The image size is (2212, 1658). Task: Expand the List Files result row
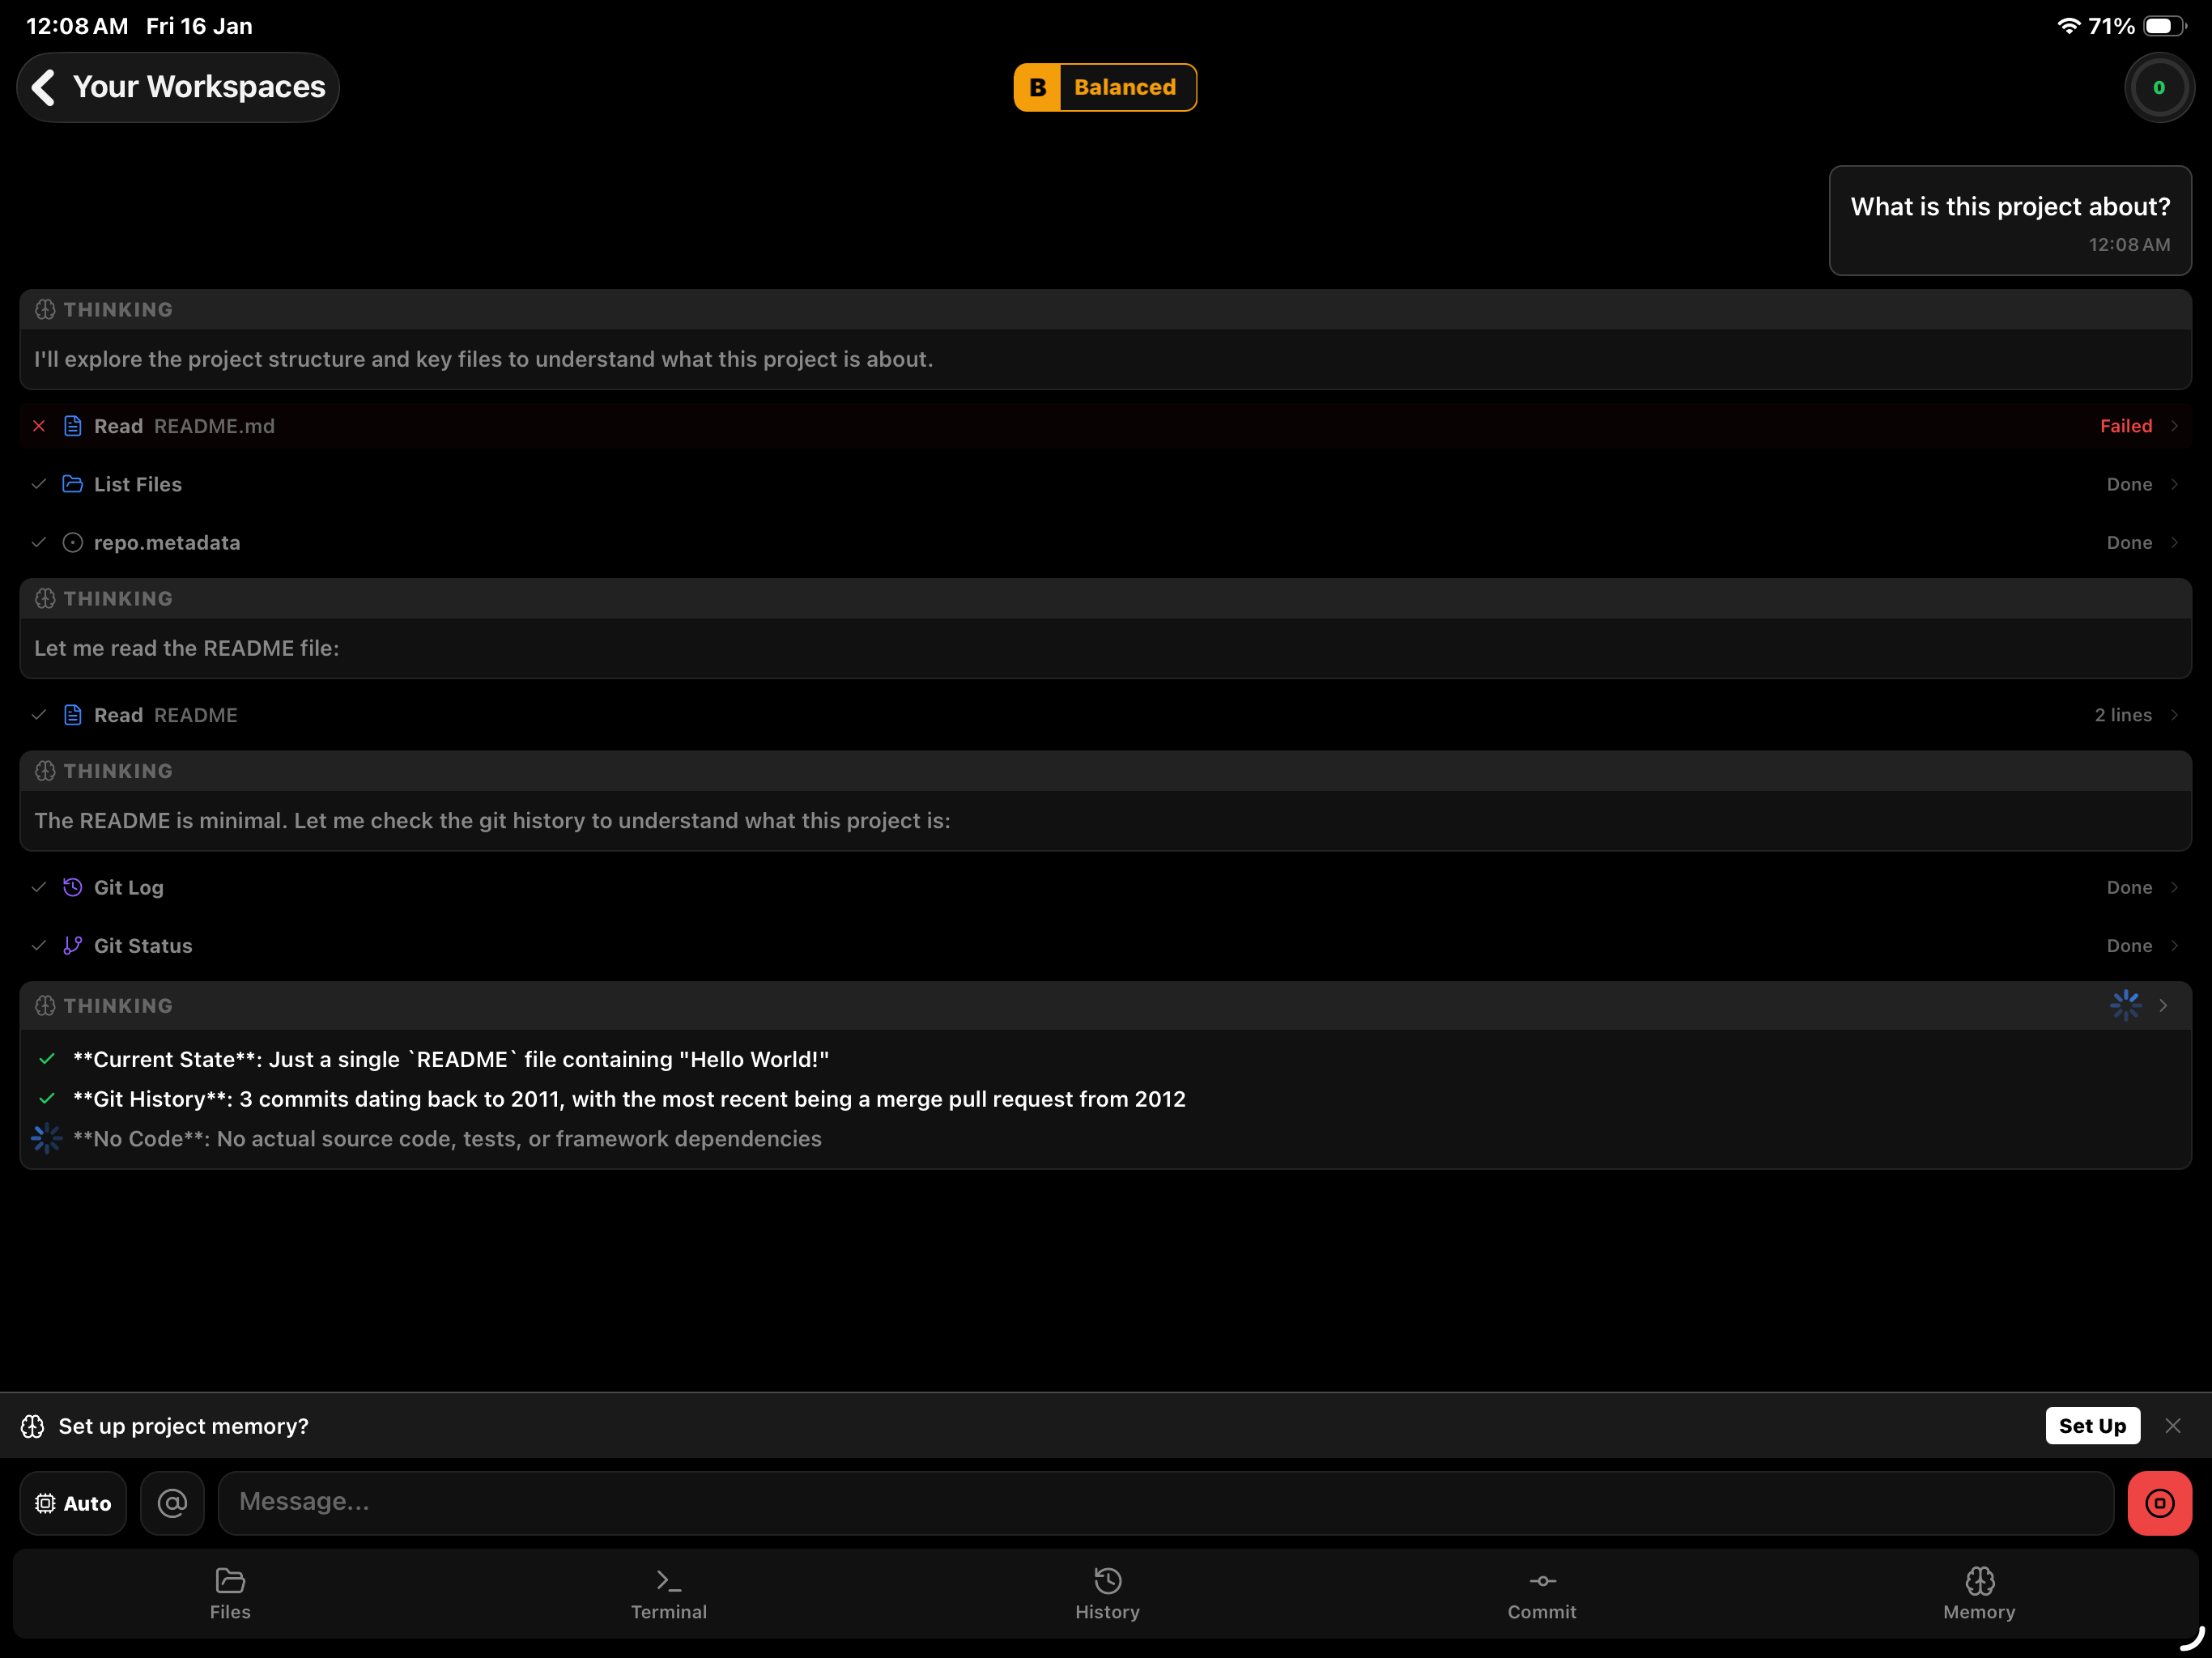[x=1106, y=484]
